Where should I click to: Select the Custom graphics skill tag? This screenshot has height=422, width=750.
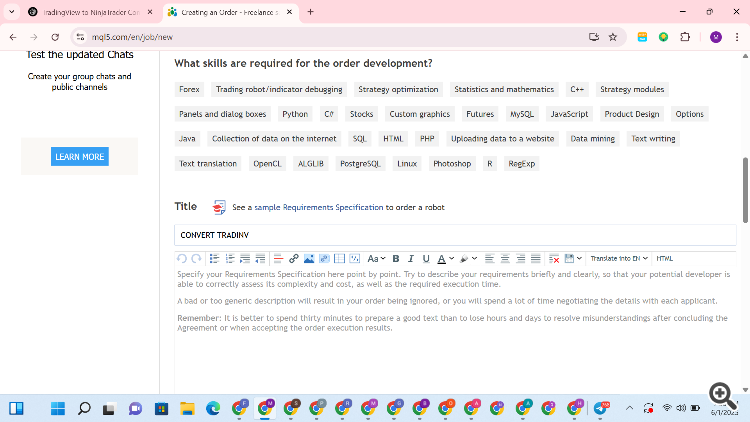click(419, 114)
